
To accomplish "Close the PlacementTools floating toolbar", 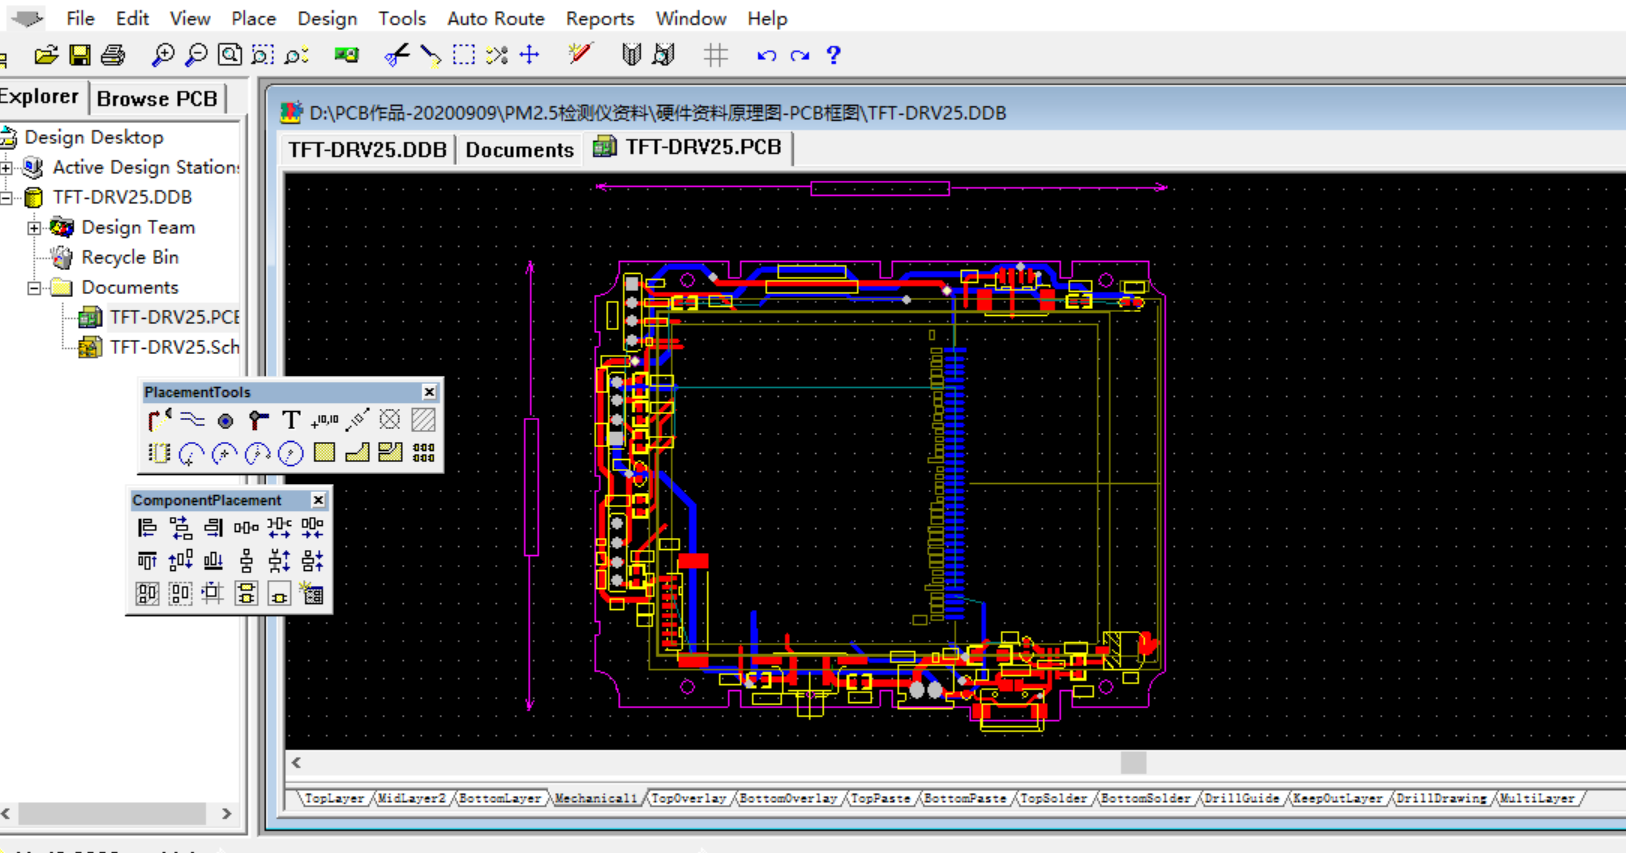I will [429, 392].
